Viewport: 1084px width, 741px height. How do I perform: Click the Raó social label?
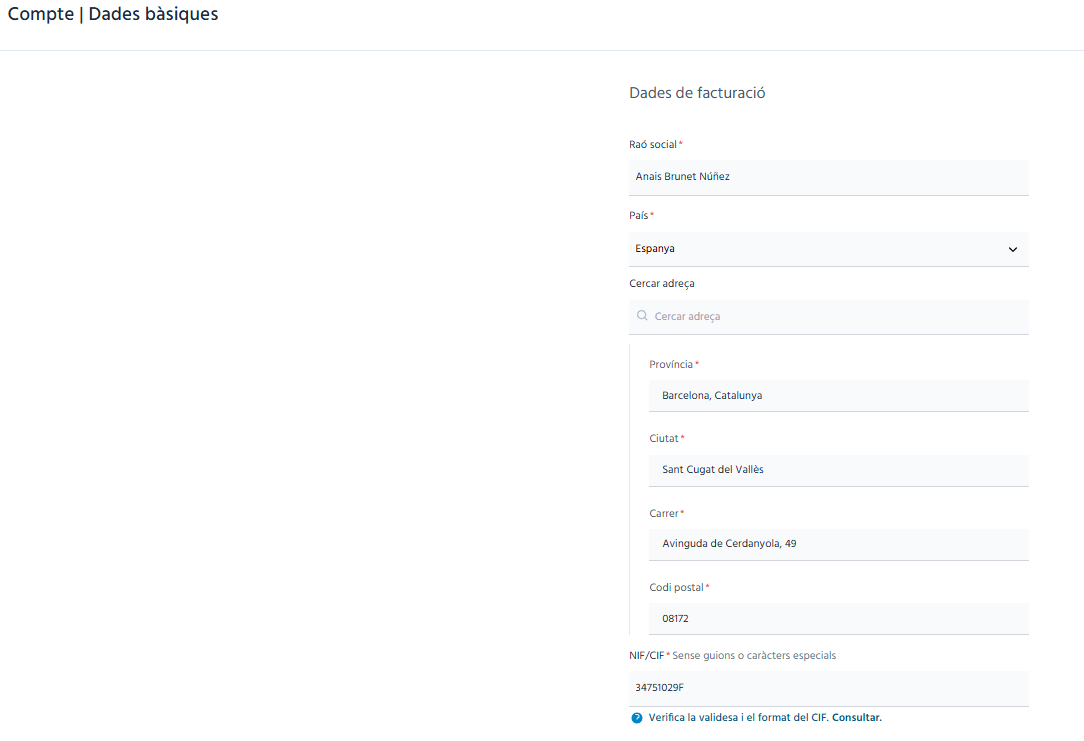coord(653,144)
